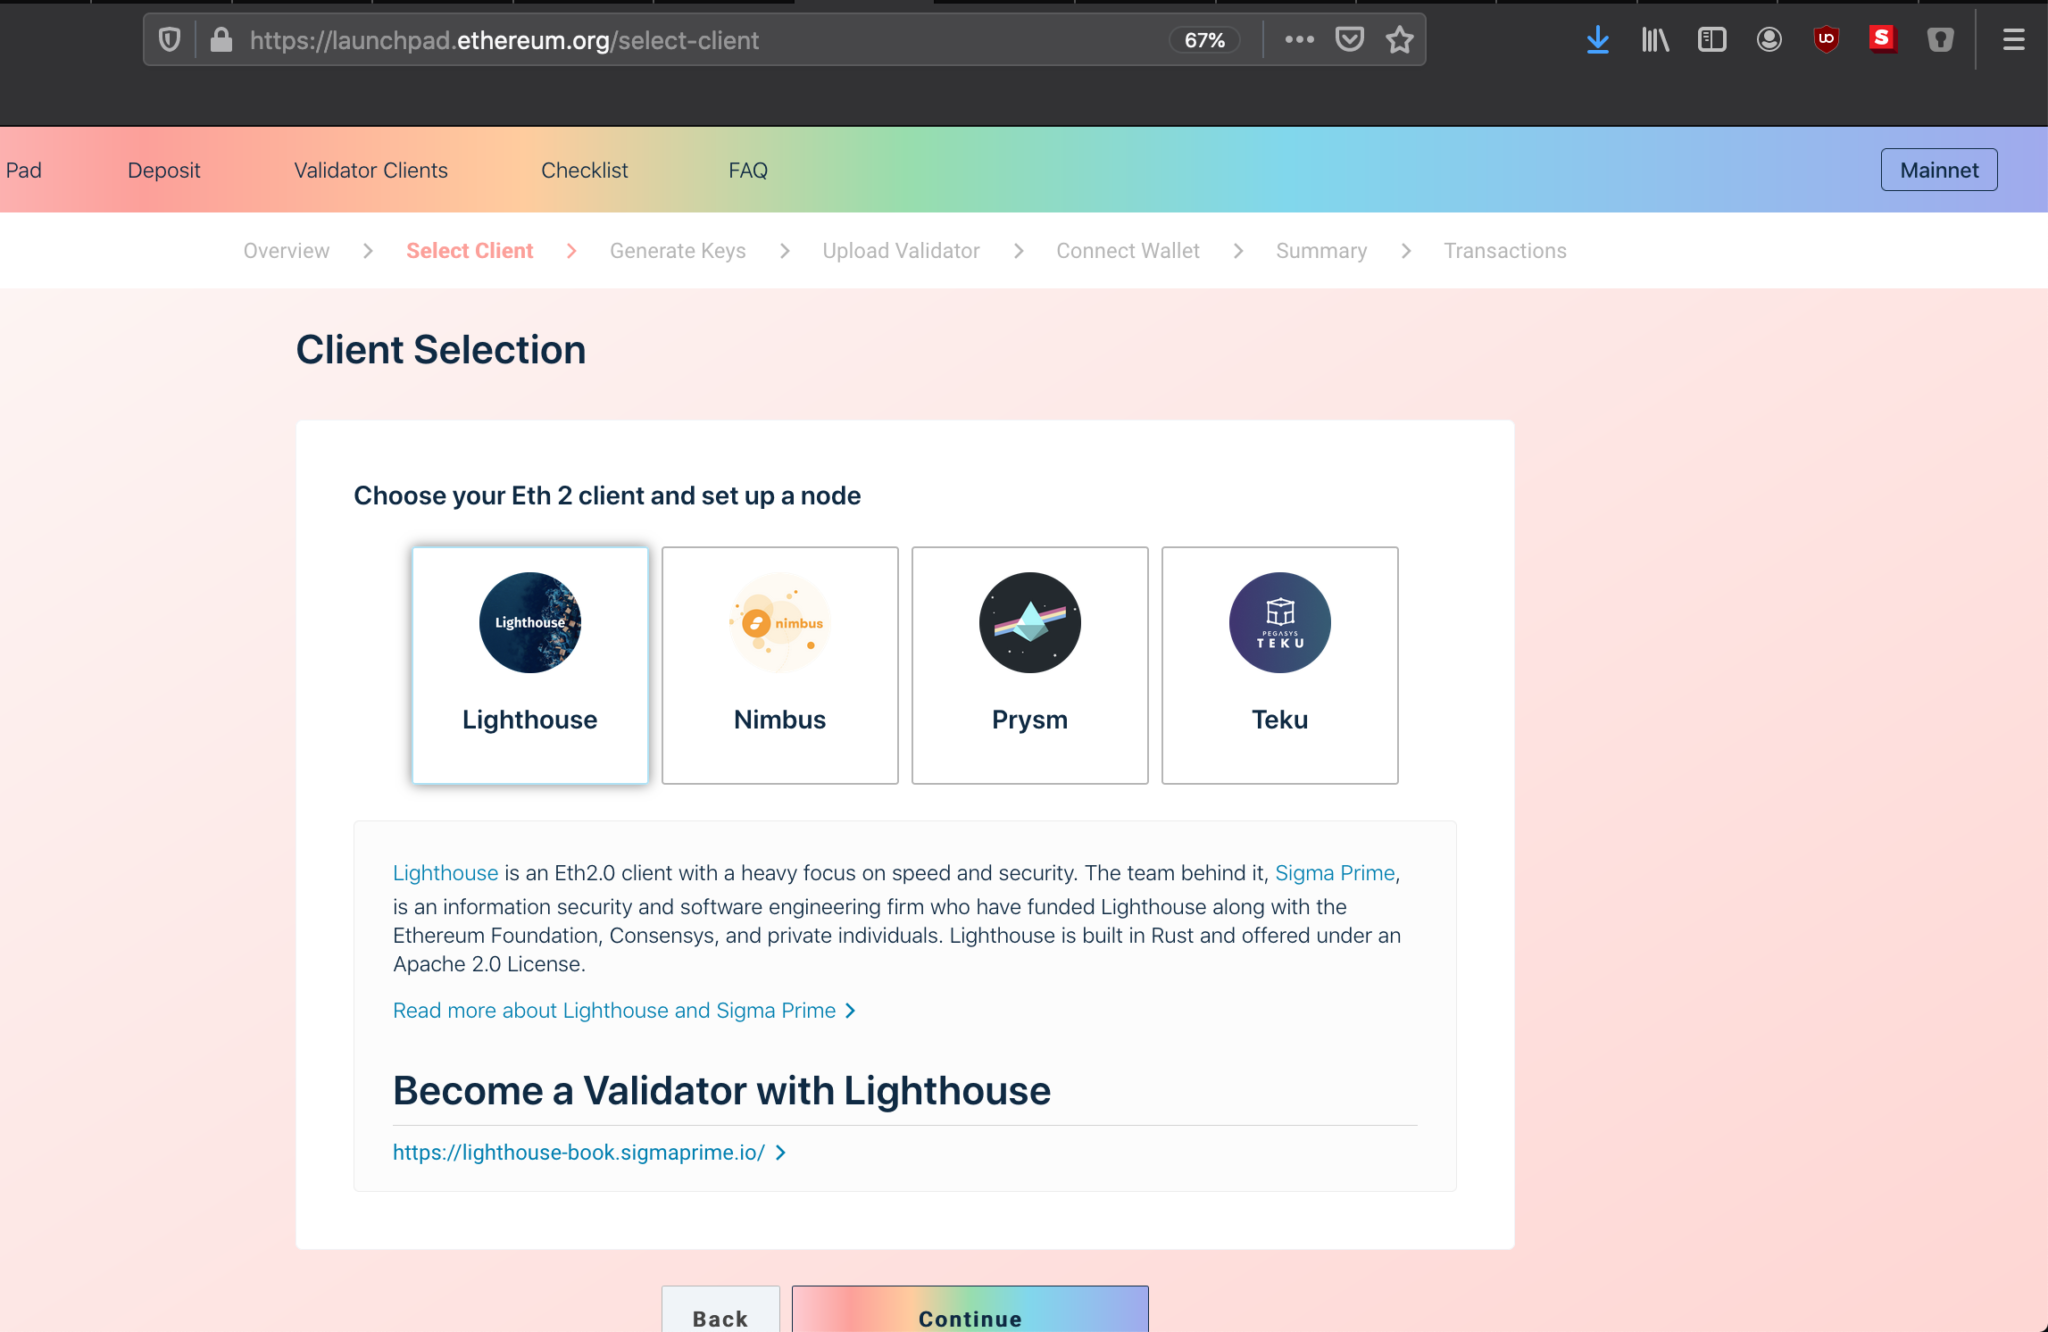
Task: Click the chevron after Summary
Action: 1406,251
